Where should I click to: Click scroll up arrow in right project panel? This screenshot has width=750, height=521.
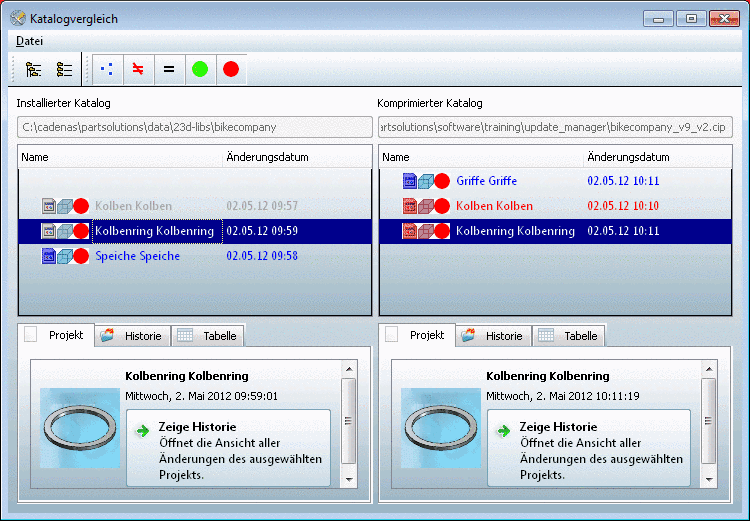click(709, 369)
